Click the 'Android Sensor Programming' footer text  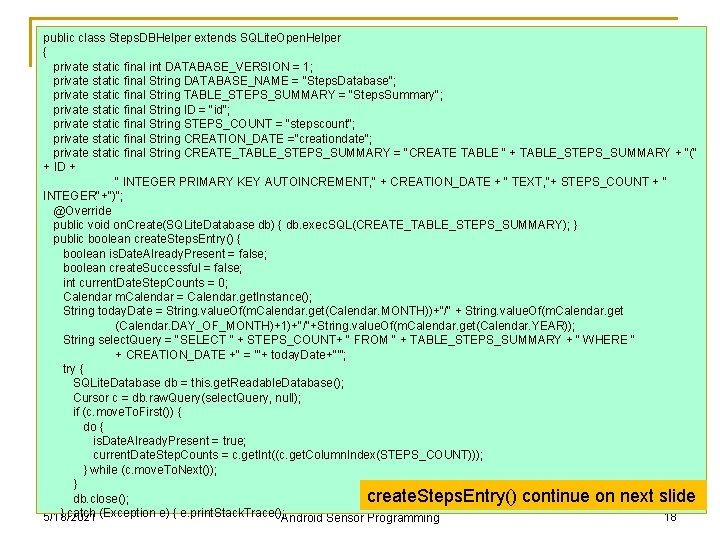(x=360, y=518)
